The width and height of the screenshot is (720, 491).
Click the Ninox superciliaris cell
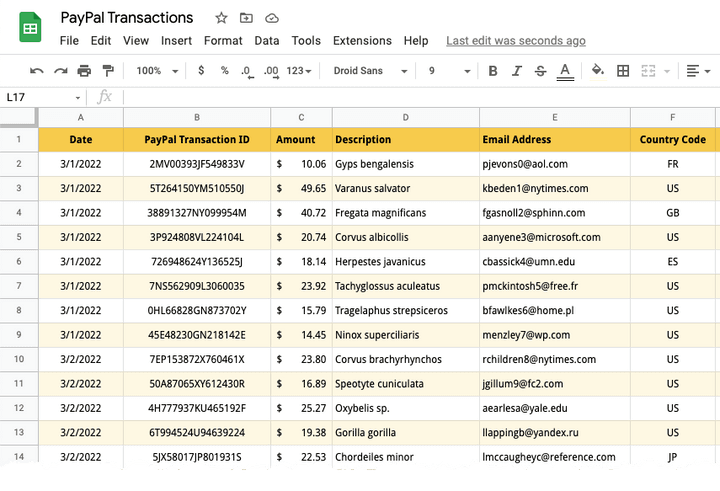(x=405, y=335)
